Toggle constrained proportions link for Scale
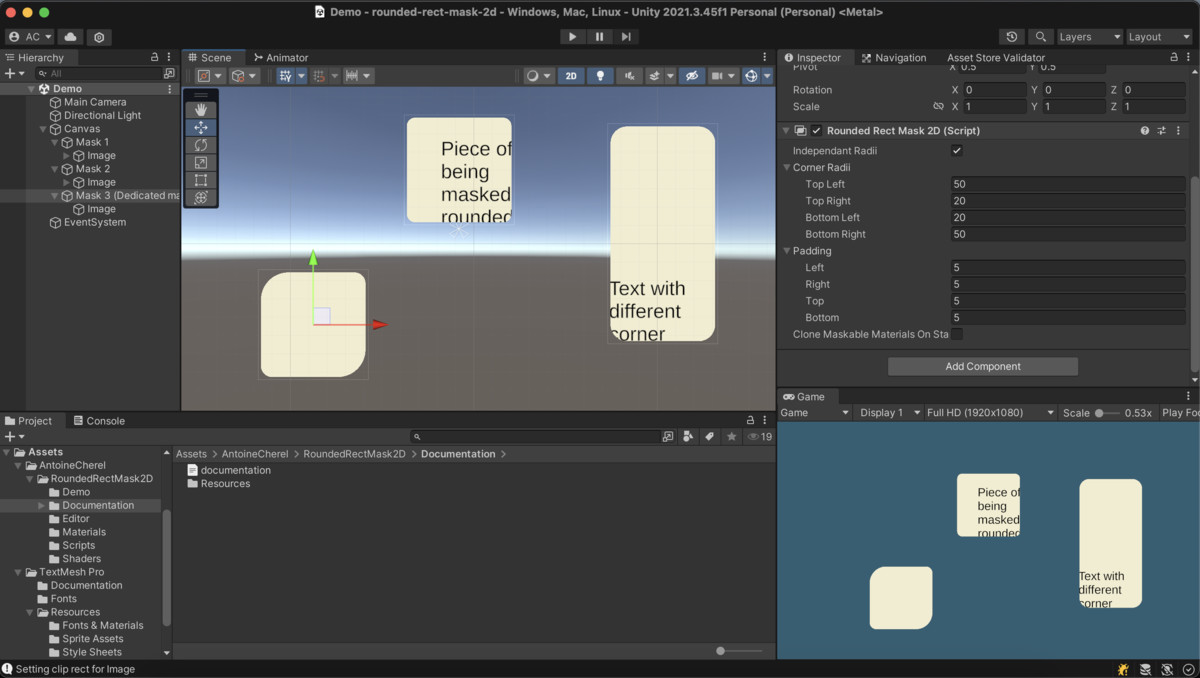1200x678 pixels. (938, 106)
